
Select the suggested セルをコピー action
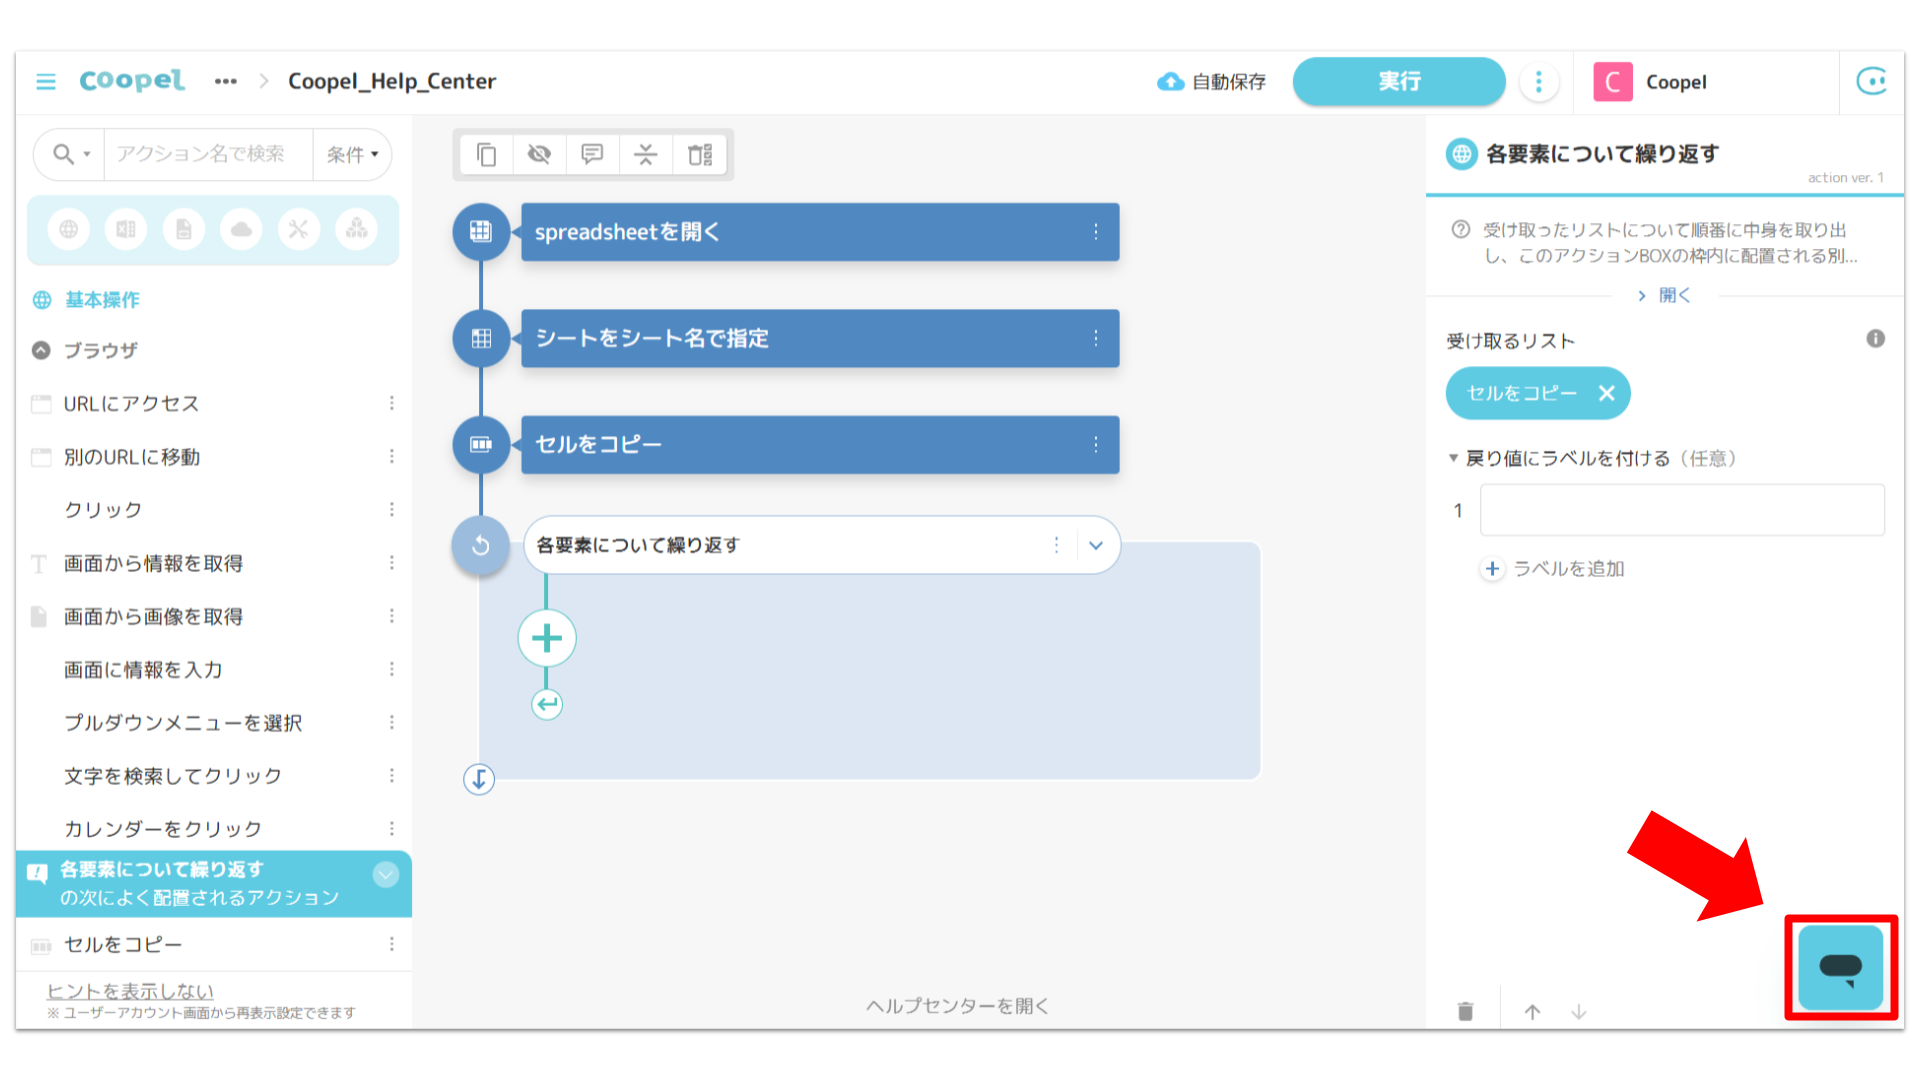click(x=123, y=945)
